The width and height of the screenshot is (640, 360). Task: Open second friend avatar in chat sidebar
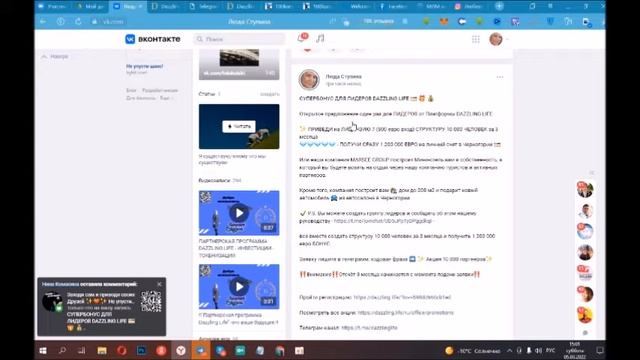(585, 211)
